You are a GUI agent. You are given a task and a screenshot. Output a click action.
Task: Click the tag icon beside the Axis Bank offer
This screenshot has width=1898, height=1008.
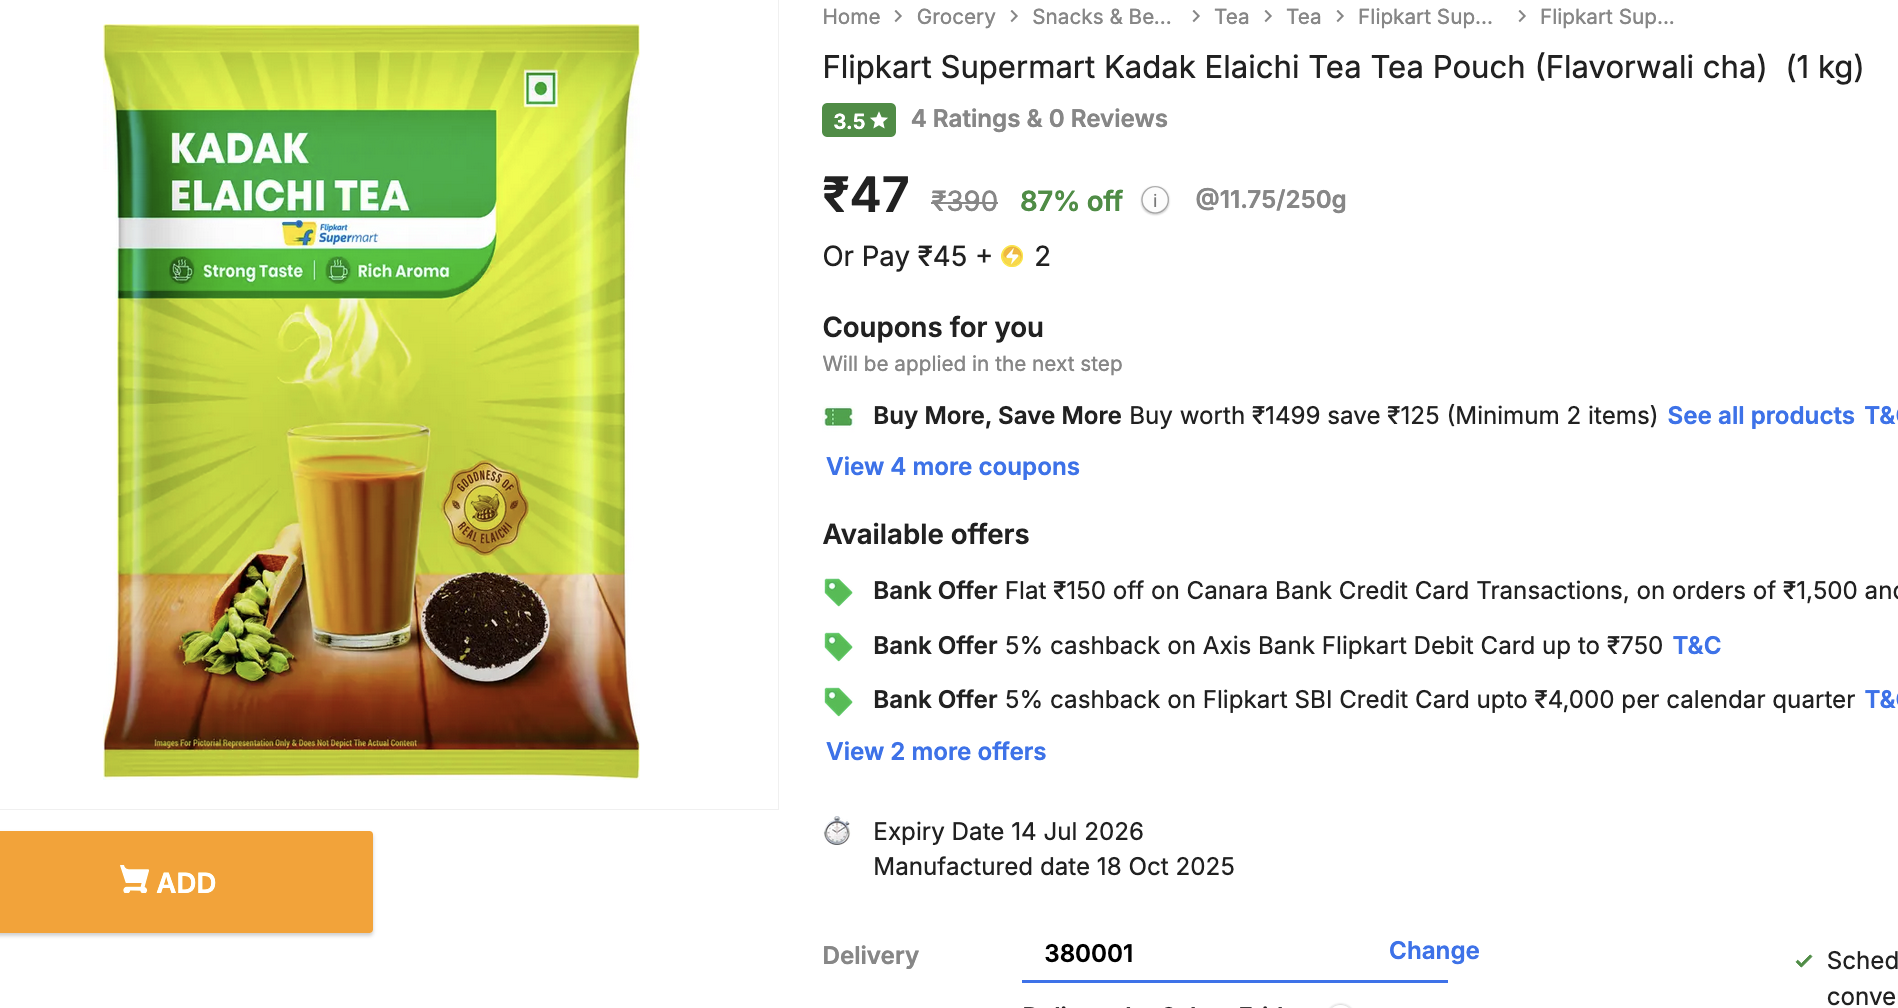[x=838, y=646]
